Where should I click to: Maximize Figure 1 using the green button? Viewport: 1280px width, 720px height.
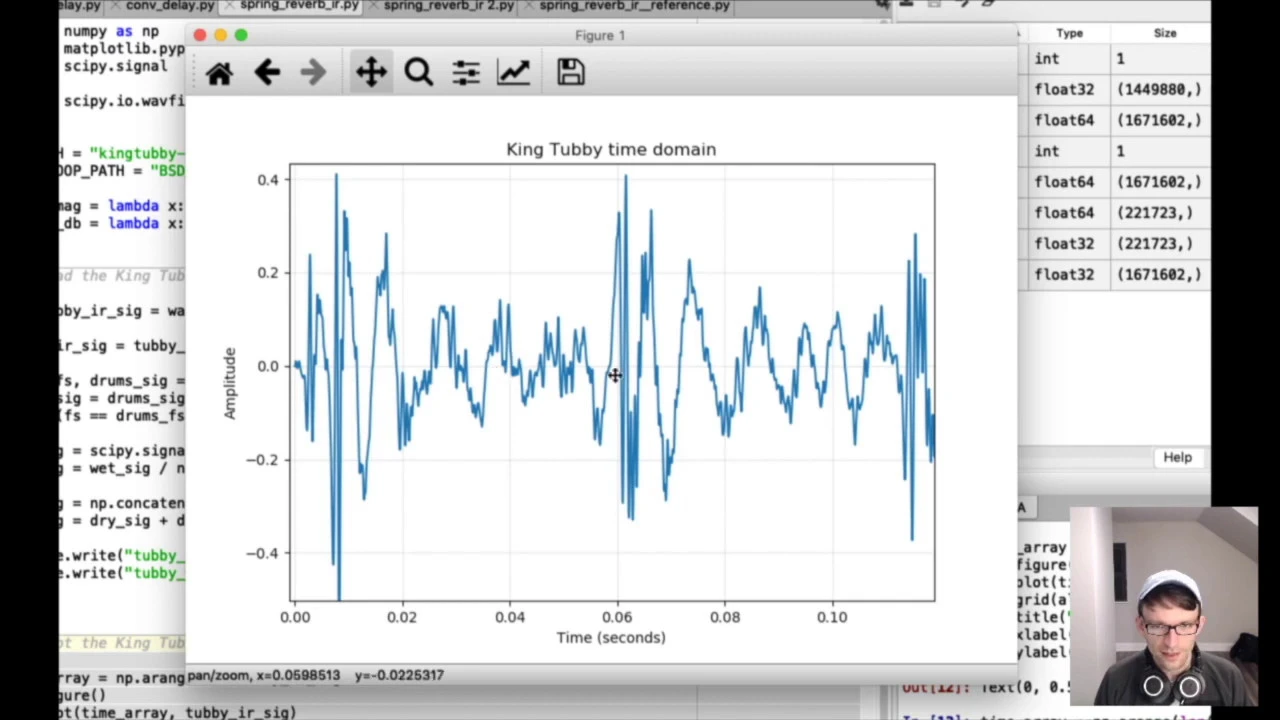[241, 35]
